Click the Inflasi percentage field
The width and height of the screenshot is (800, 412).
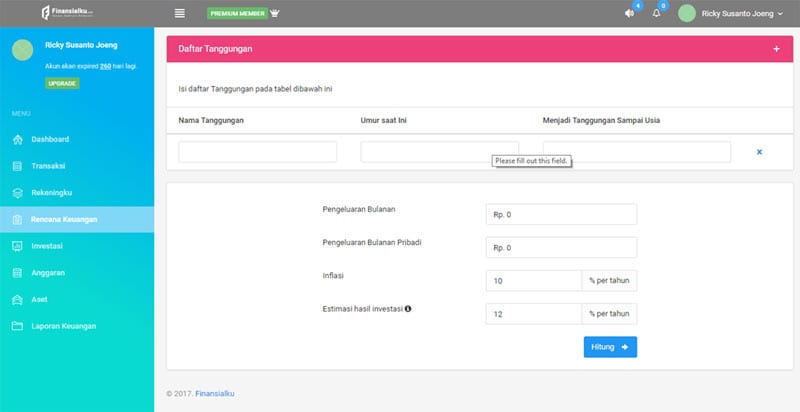point(533,281)
